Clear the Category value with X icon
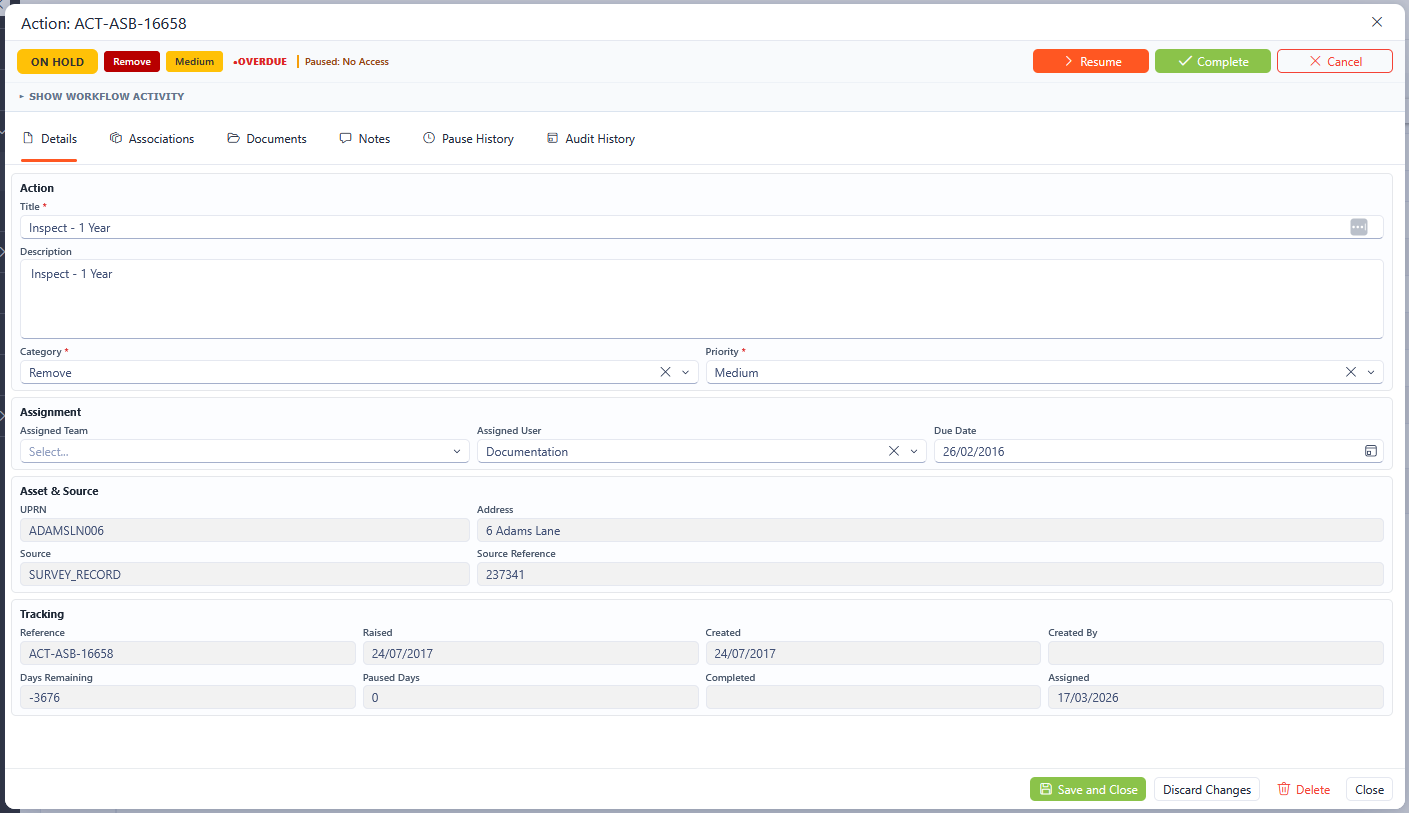Screen dimensions: 1409x813 click(665, 372)
